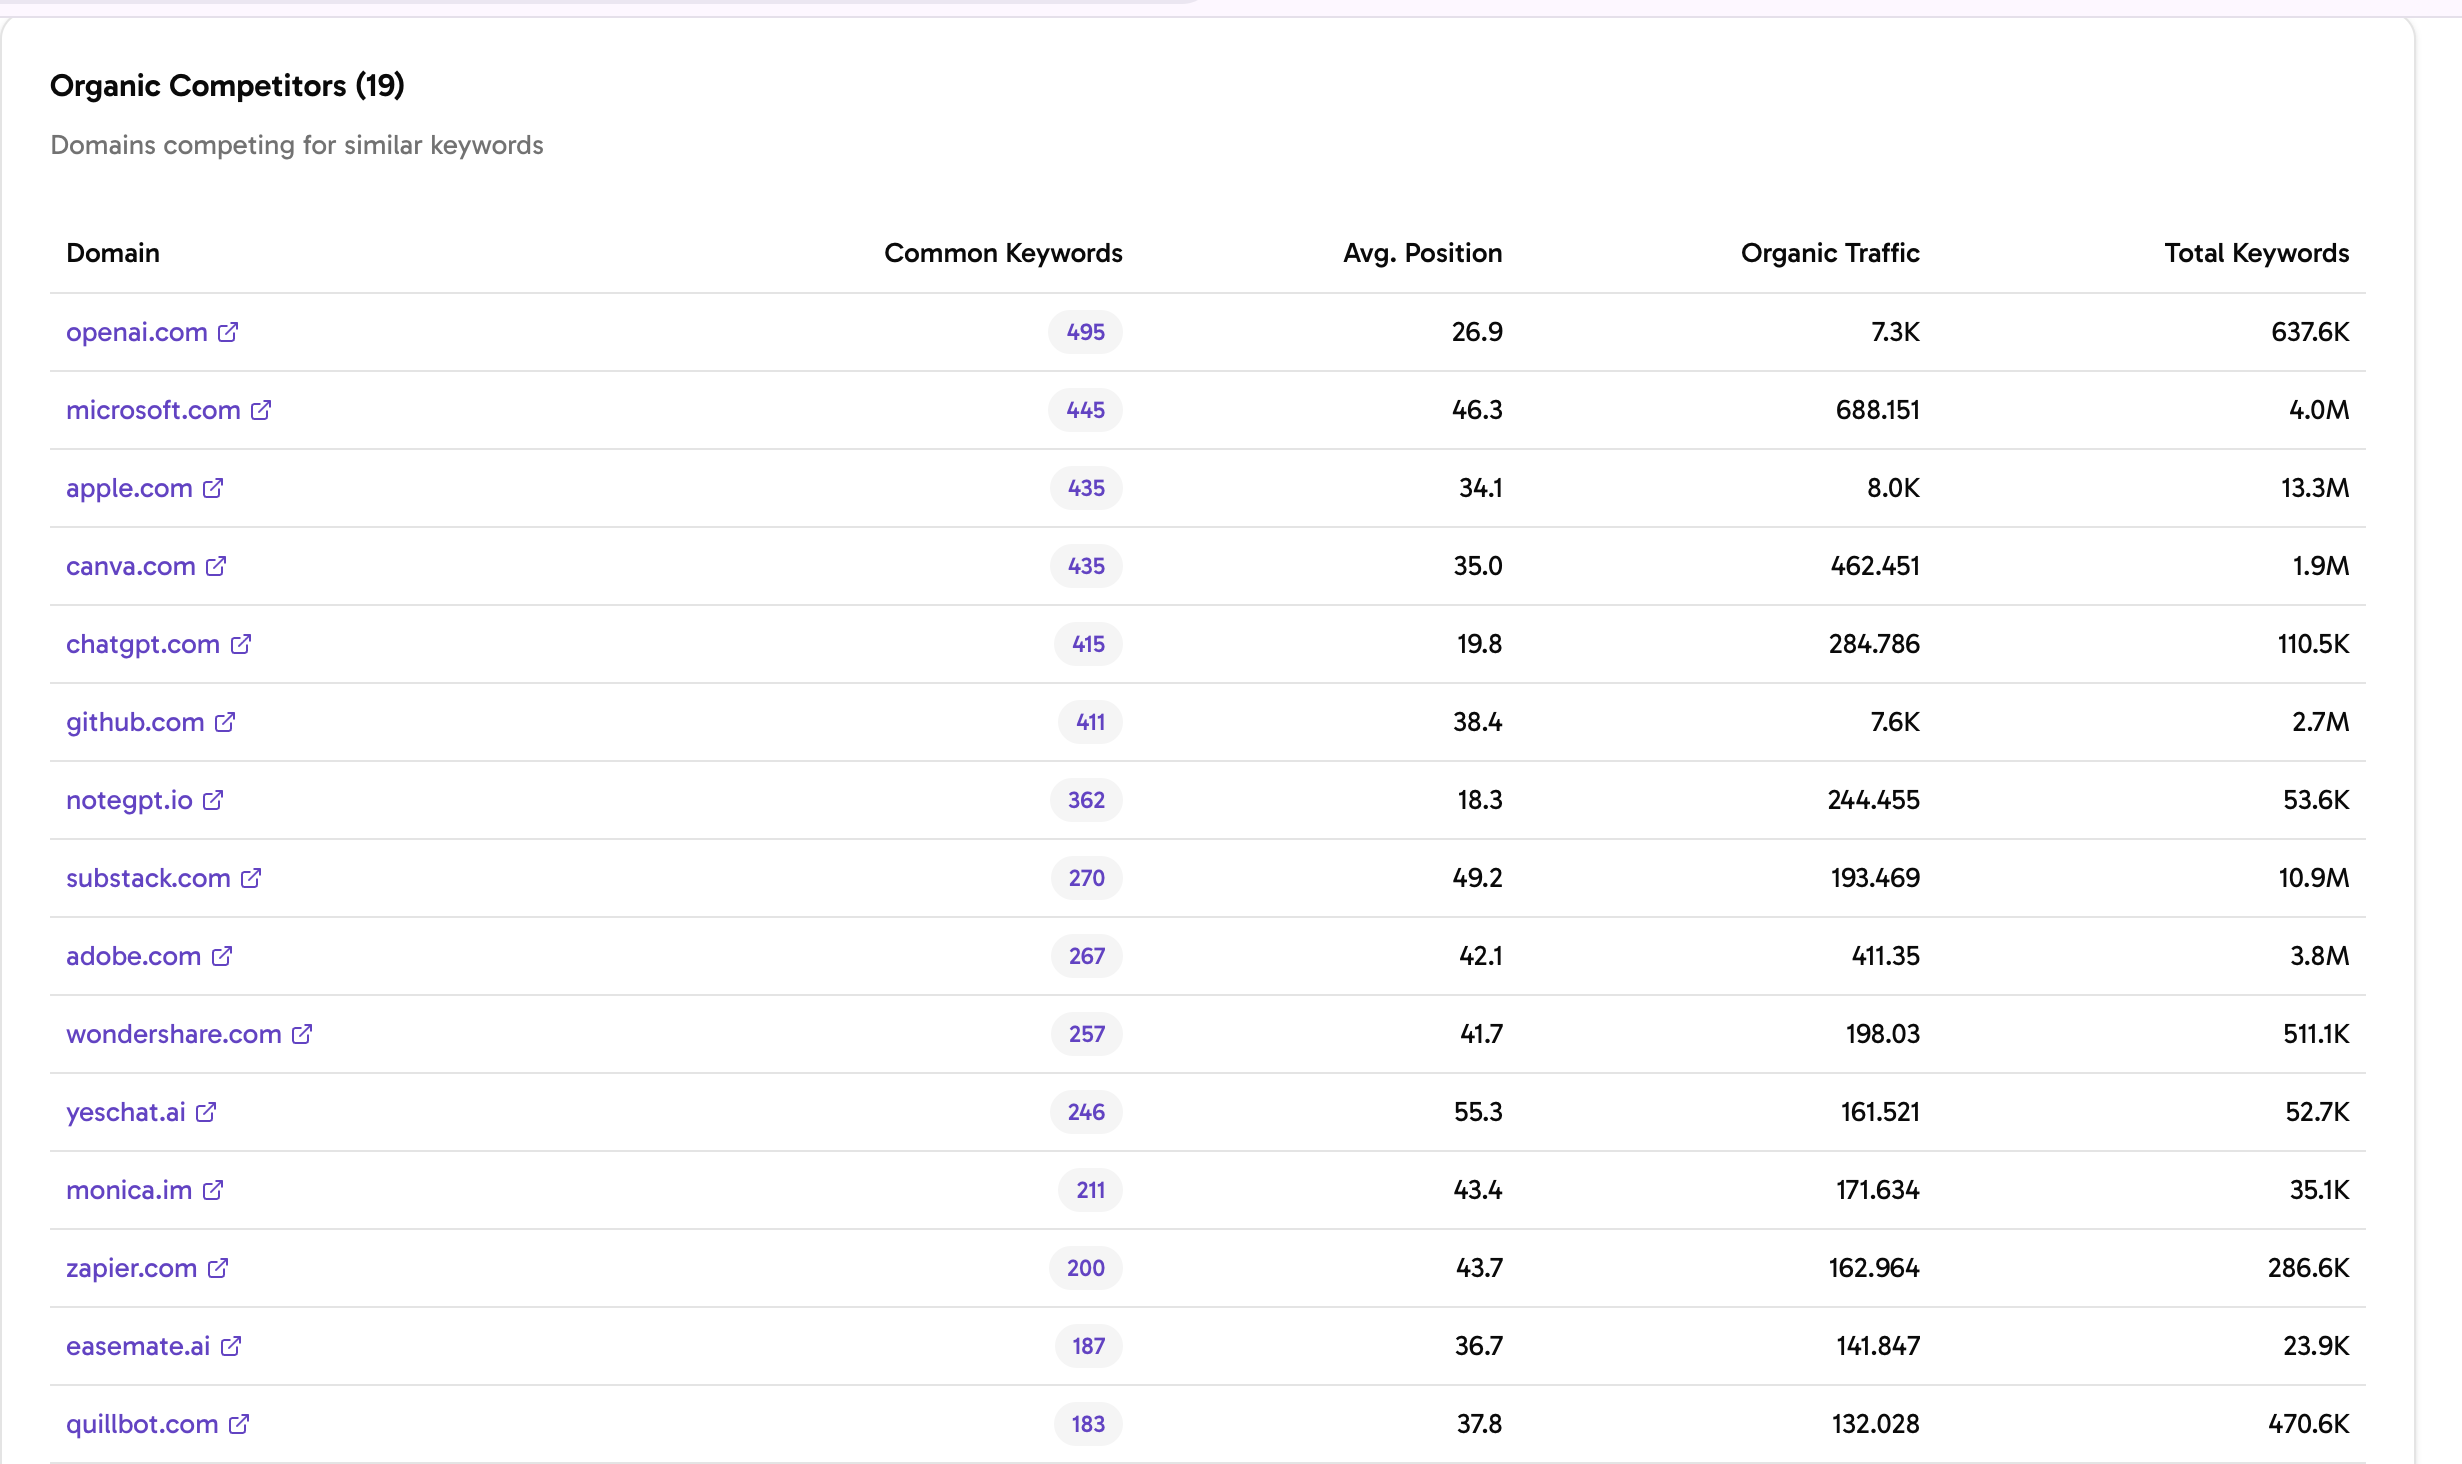Click the adobe.com domain link
This screenshot has width=2462, height=1464.
click(133, 956)
